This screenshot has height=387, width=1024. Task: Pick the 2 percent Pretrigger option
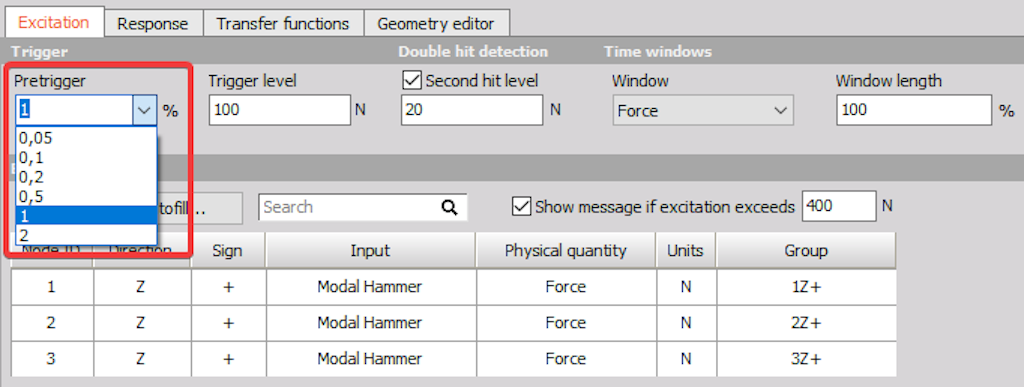(86, 235)
